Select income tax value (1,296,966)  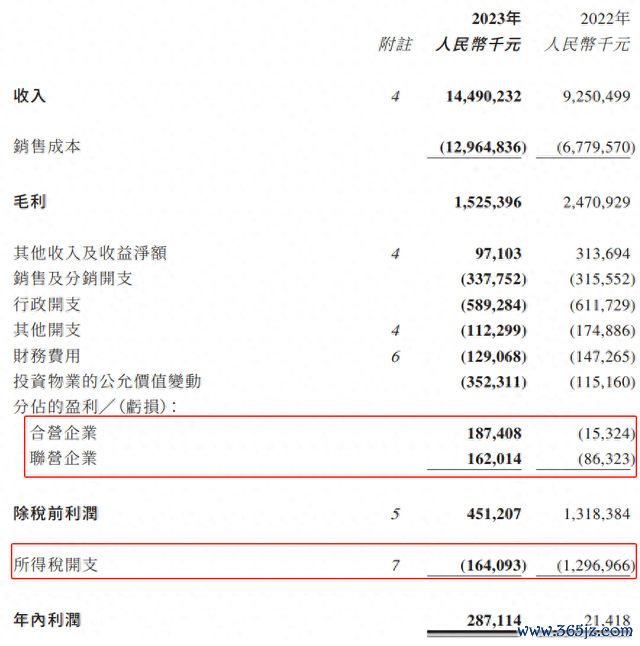596,565
